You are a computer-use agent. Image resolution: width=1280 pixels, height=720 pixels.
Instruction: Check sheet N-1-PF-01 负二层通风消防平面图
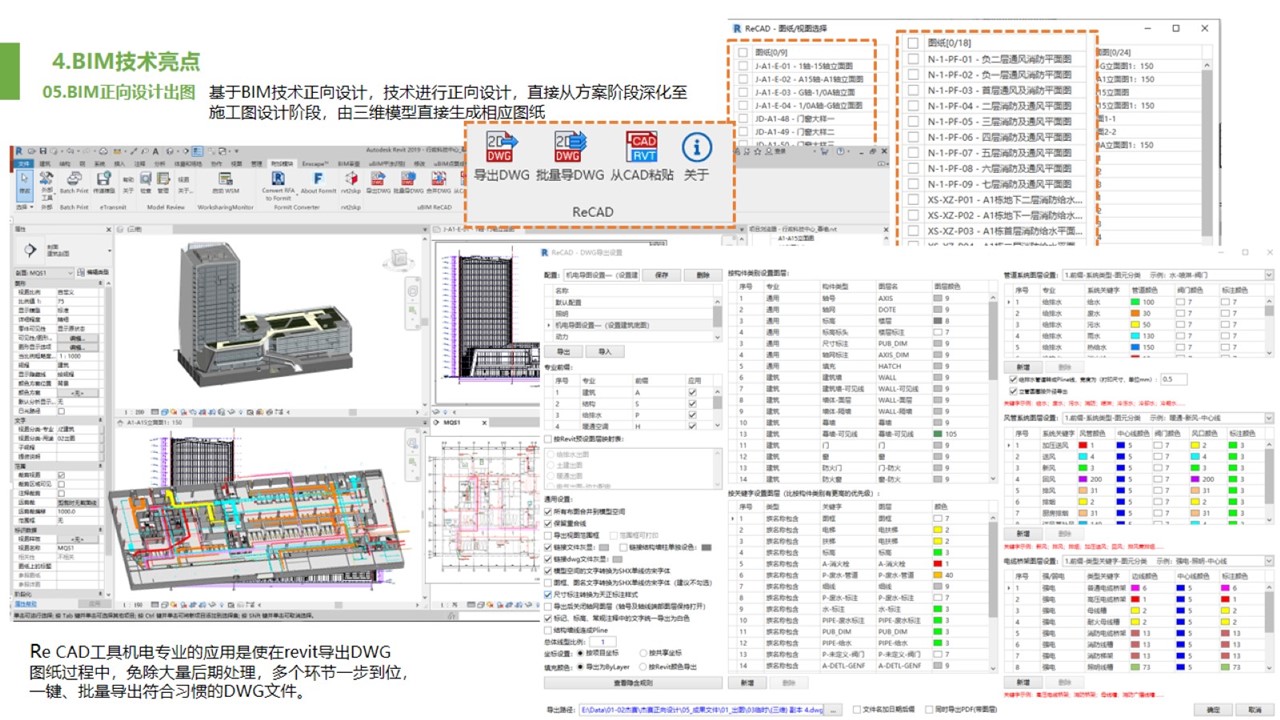[x=914, y=59]
